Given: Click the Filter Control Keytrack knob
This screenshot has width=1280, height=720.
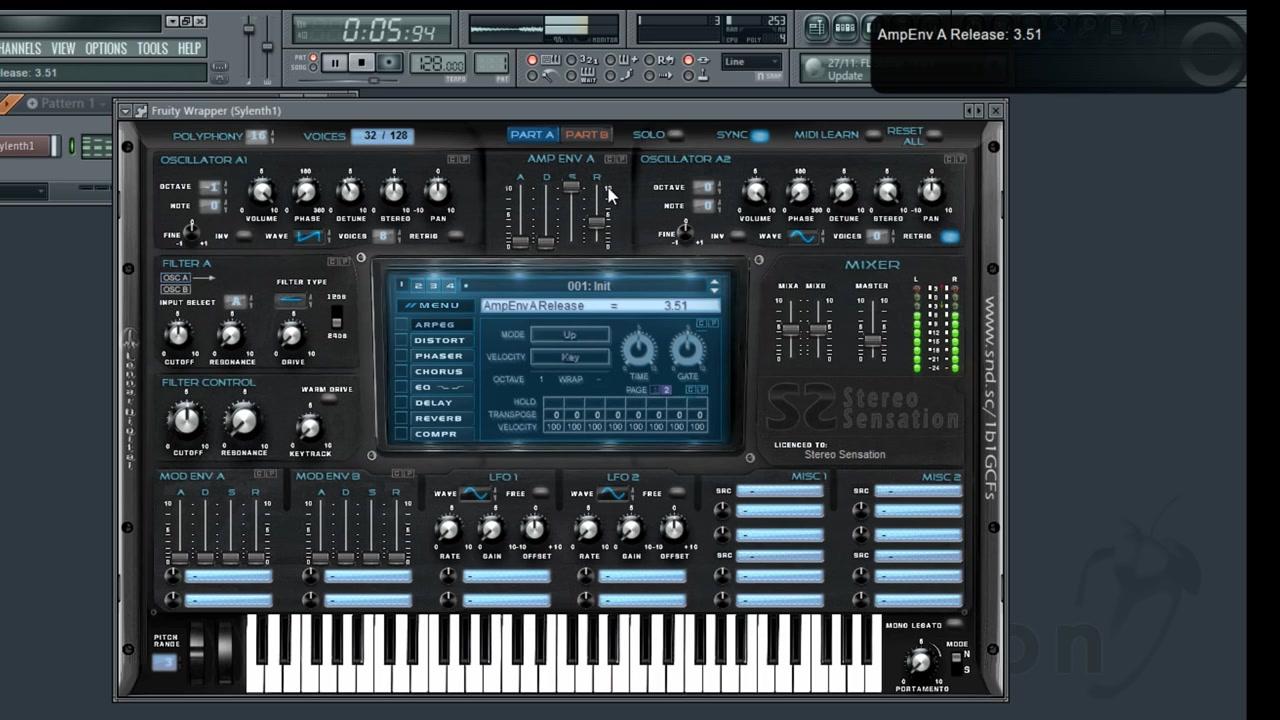Looking at the screenshot, I should [x=309, y=428].
